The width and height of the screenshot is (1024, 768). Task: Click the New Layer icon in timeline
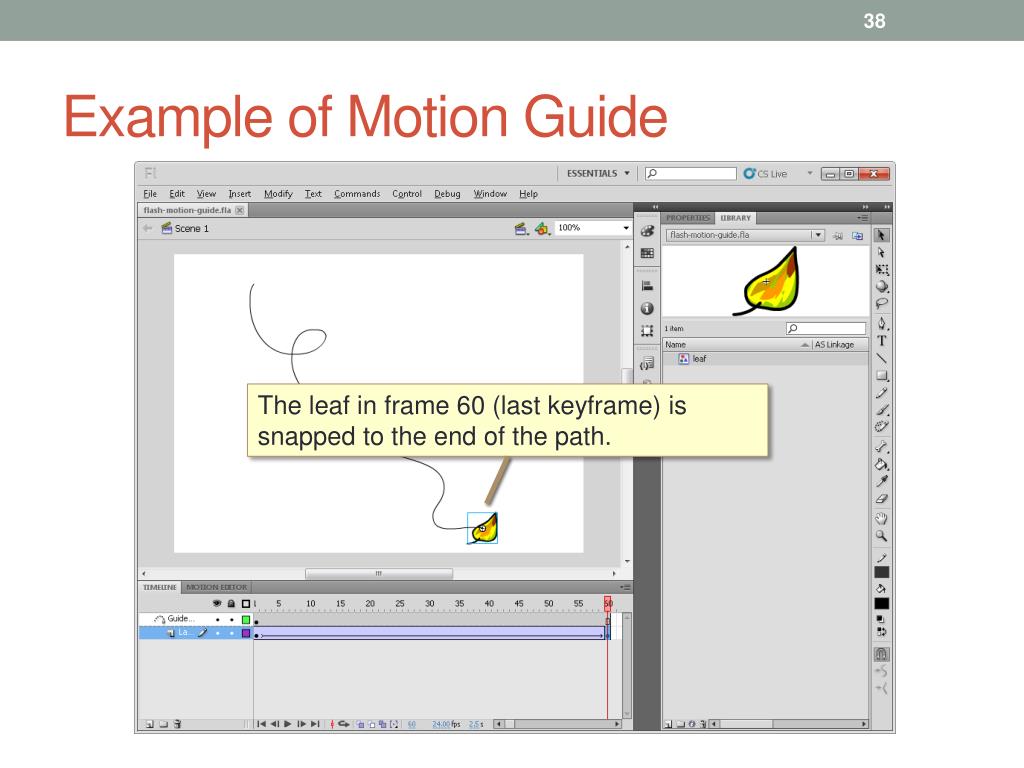click(x=150, y=724)
